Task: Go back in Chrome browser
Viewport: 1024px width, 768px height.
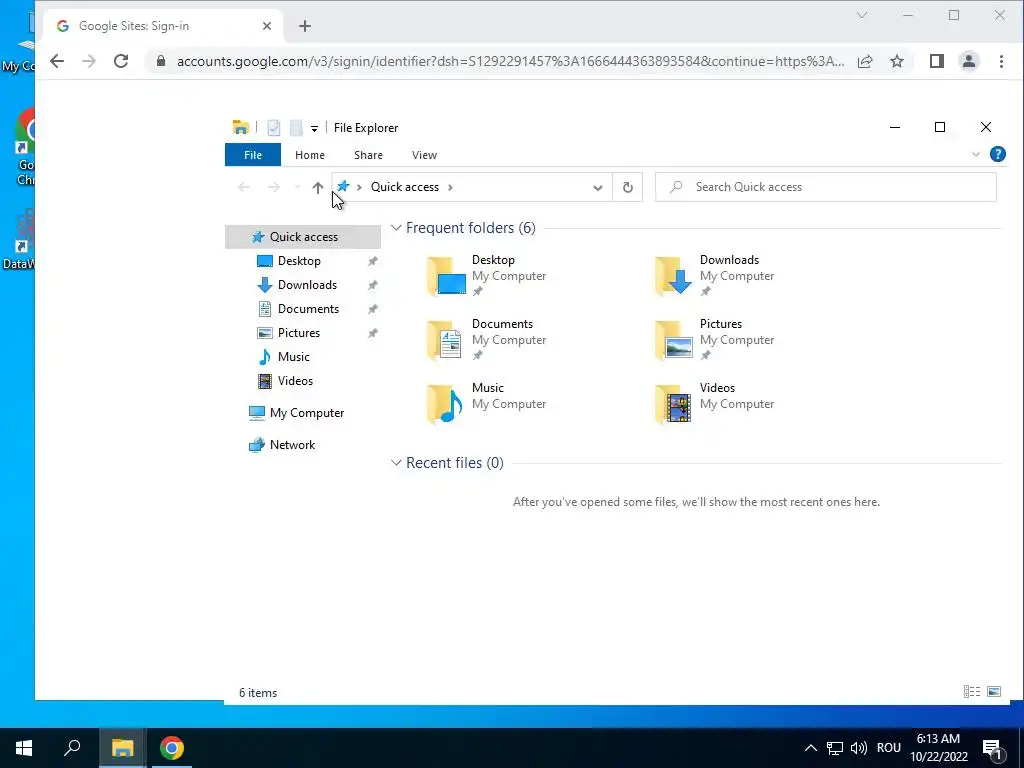Action: [x=57, y=61]
